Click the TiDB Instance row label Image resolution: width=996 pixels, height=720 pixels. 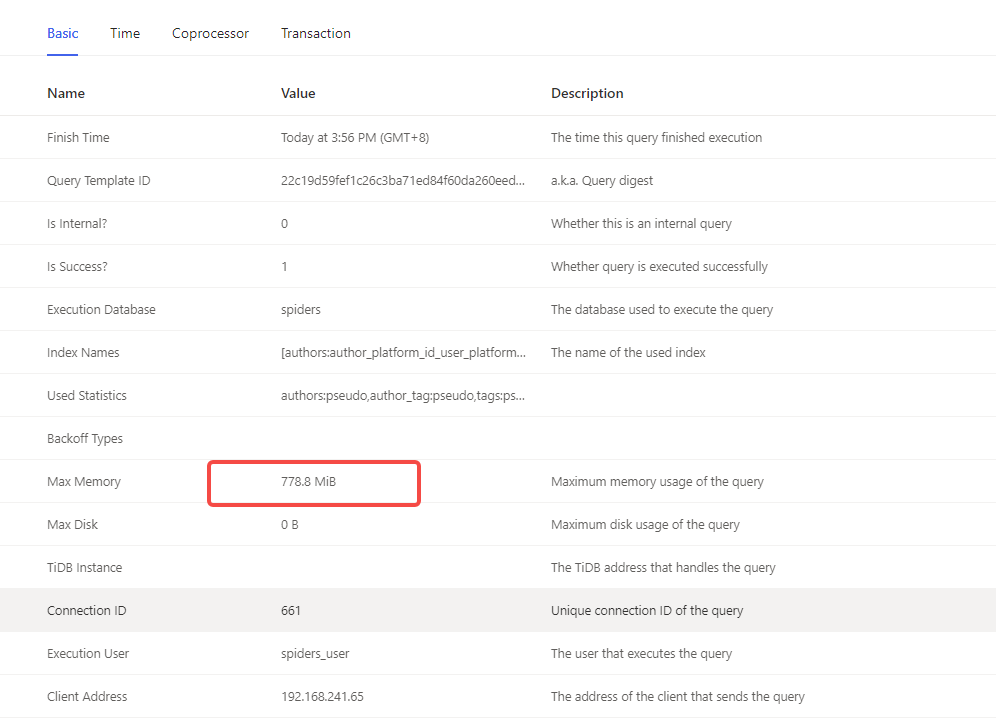tap(84, 567)
